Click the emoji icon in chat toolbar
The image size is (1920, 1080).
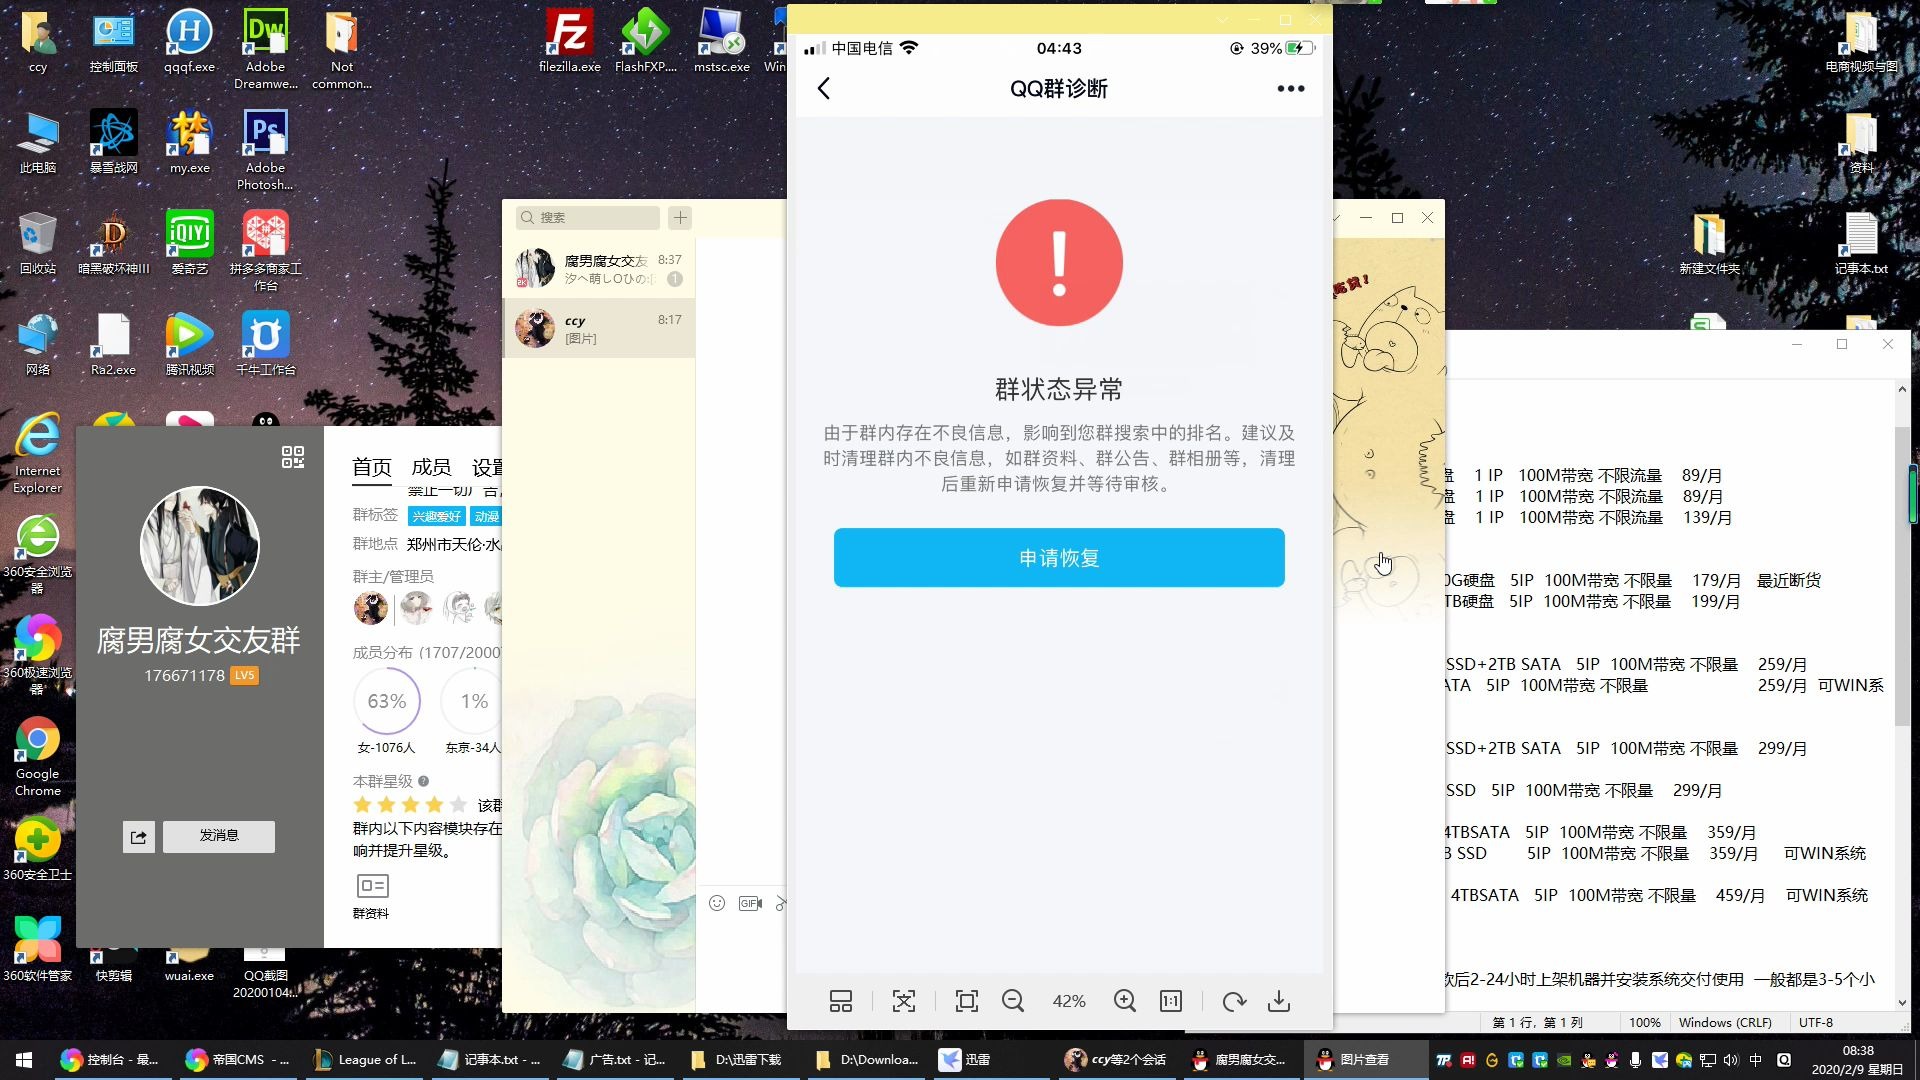(x=716, y=903)
